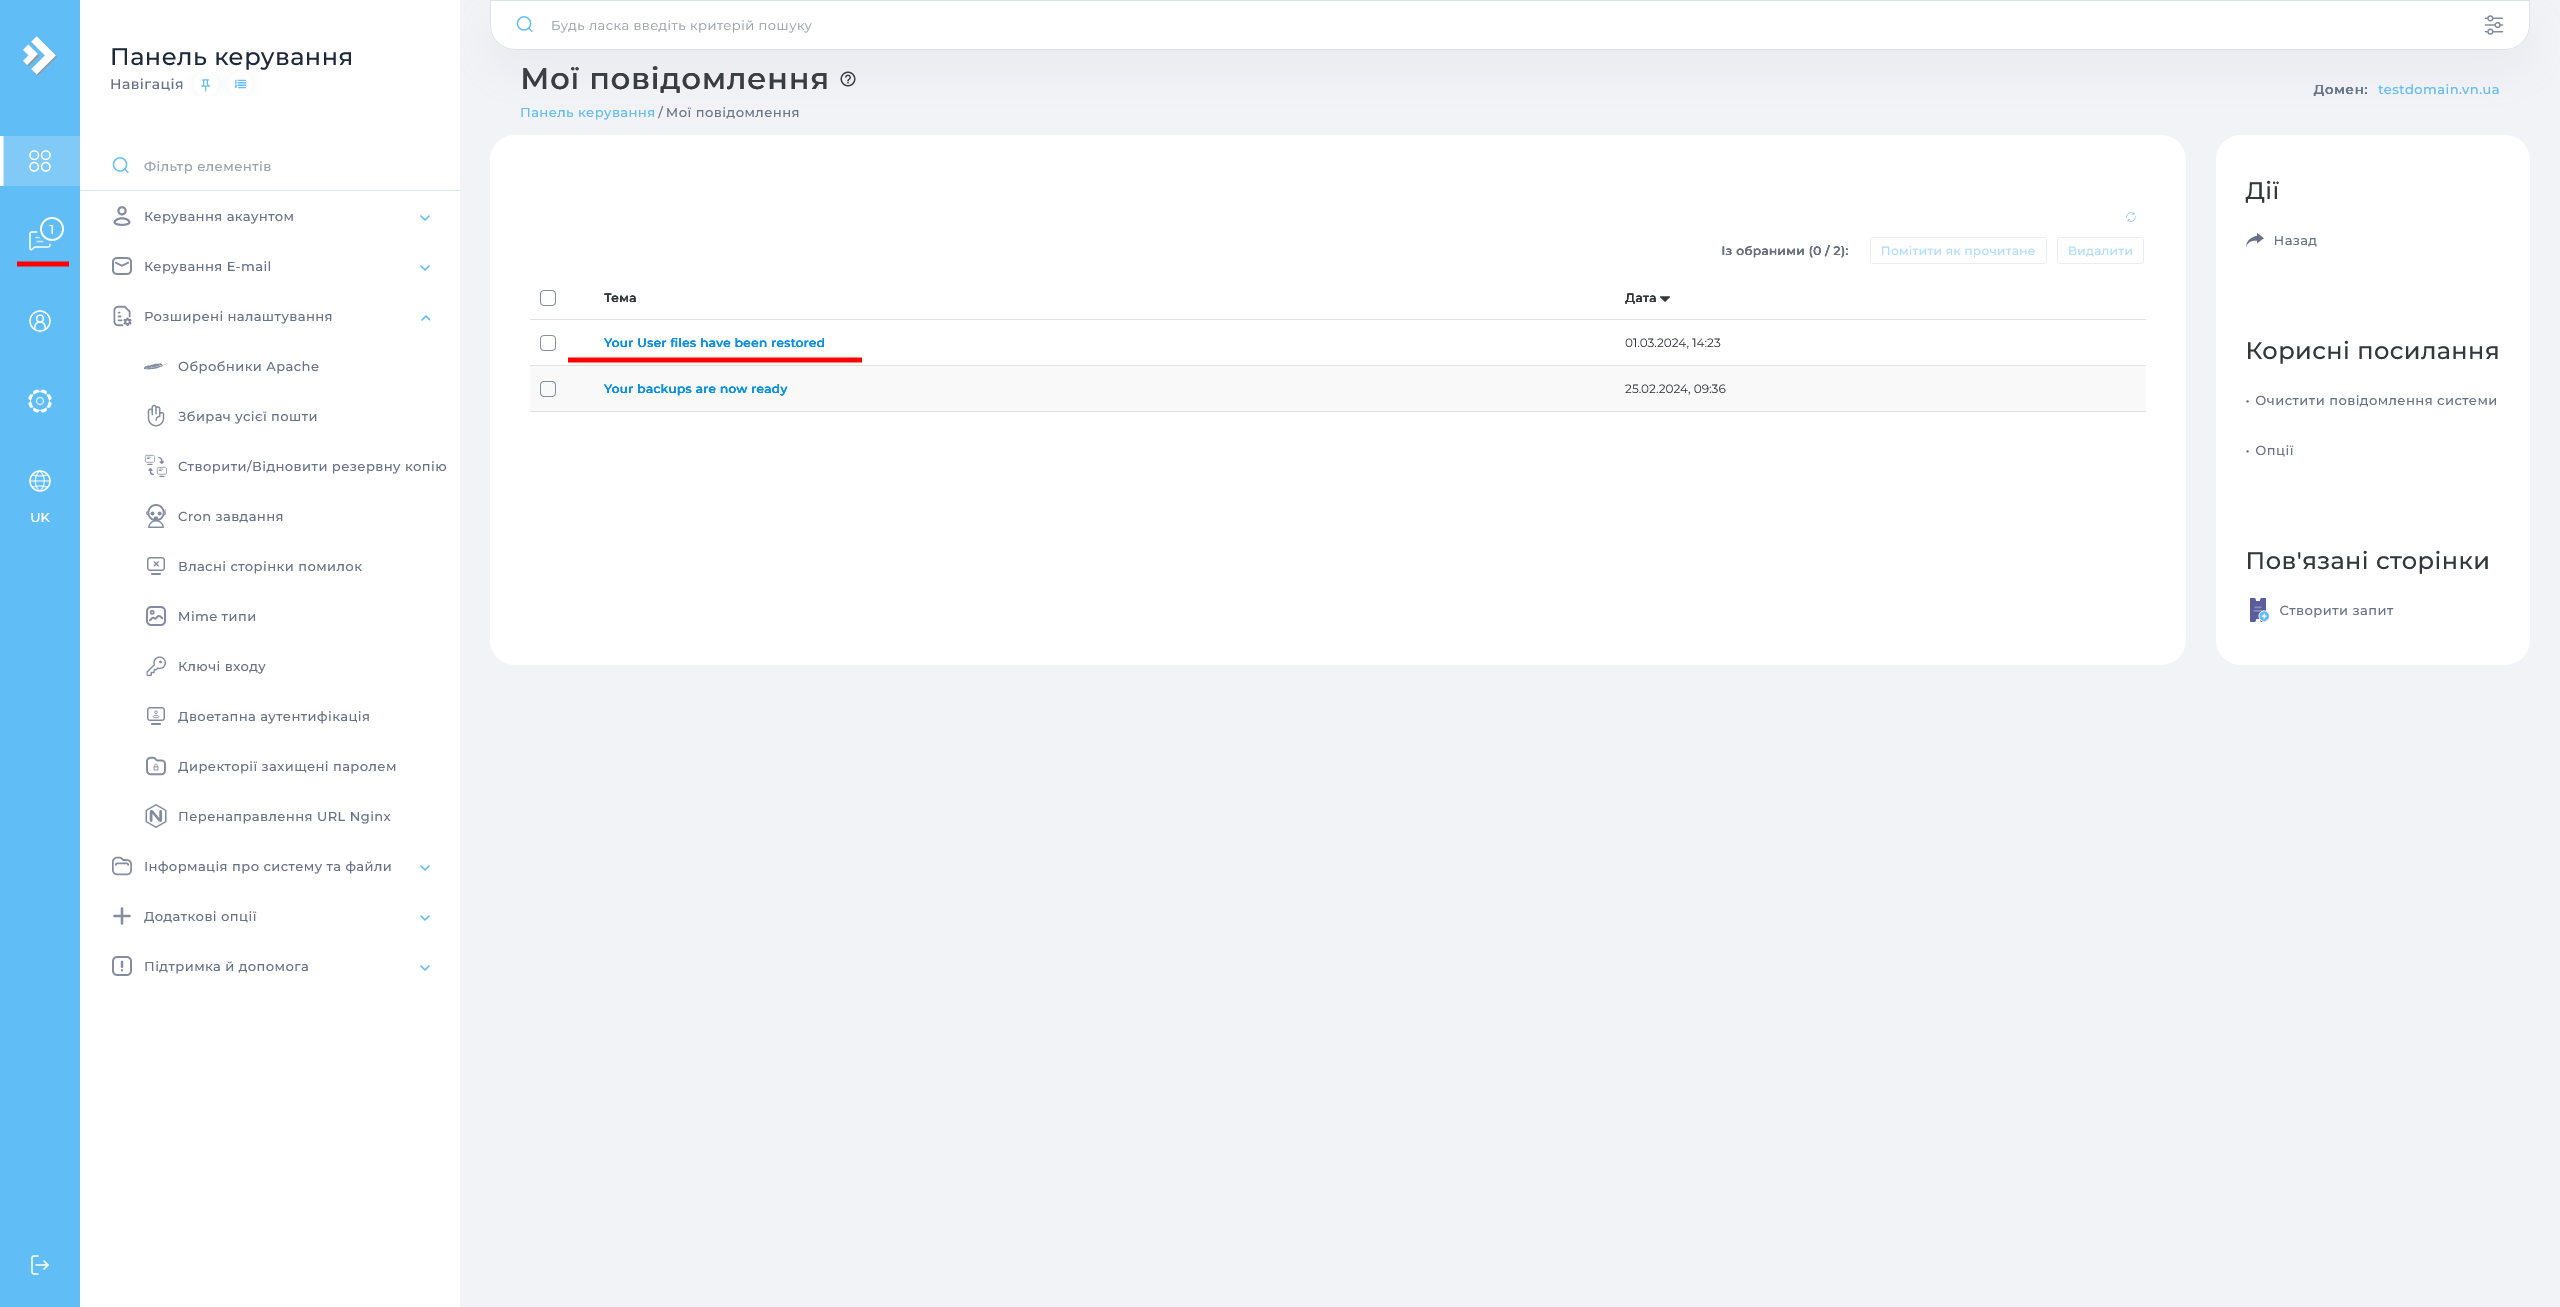Open the Cron завдання menu item
This screenshot has width=2560, height=1307.
pos(230,517)
